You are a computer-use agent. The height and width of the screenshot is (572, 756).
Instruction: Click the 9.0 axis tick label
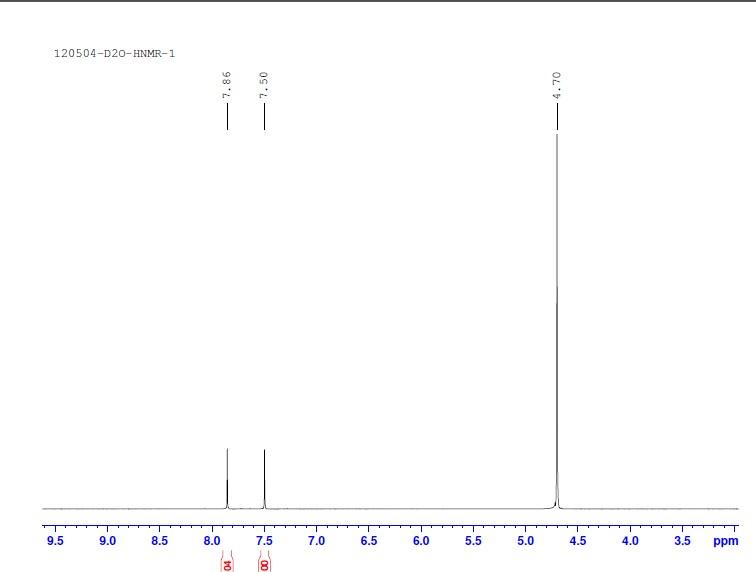108,541
